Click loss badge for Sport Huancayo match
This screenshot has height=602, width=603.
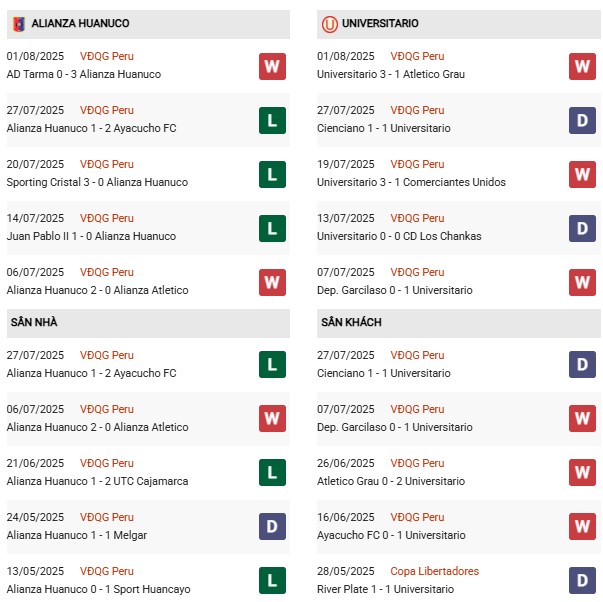[x=272, y=579]
